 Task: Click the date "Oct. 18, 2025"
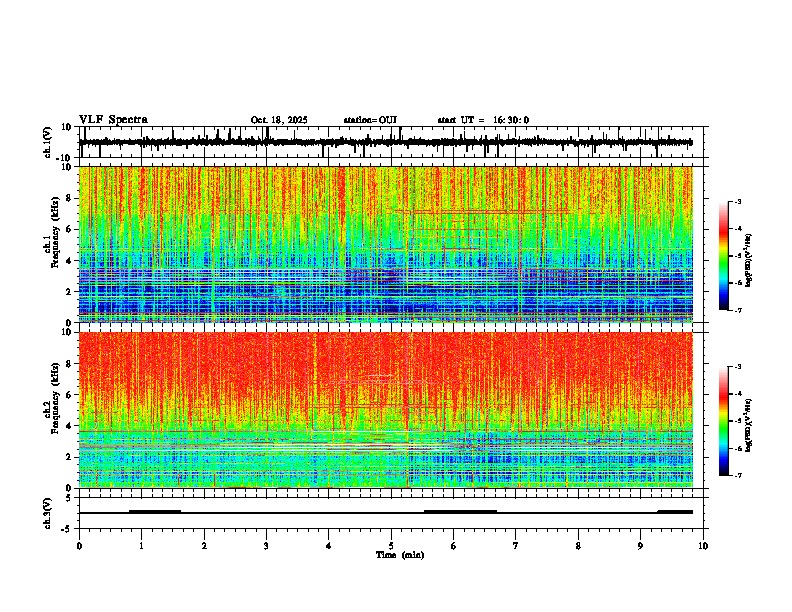(x=279, y=120)
